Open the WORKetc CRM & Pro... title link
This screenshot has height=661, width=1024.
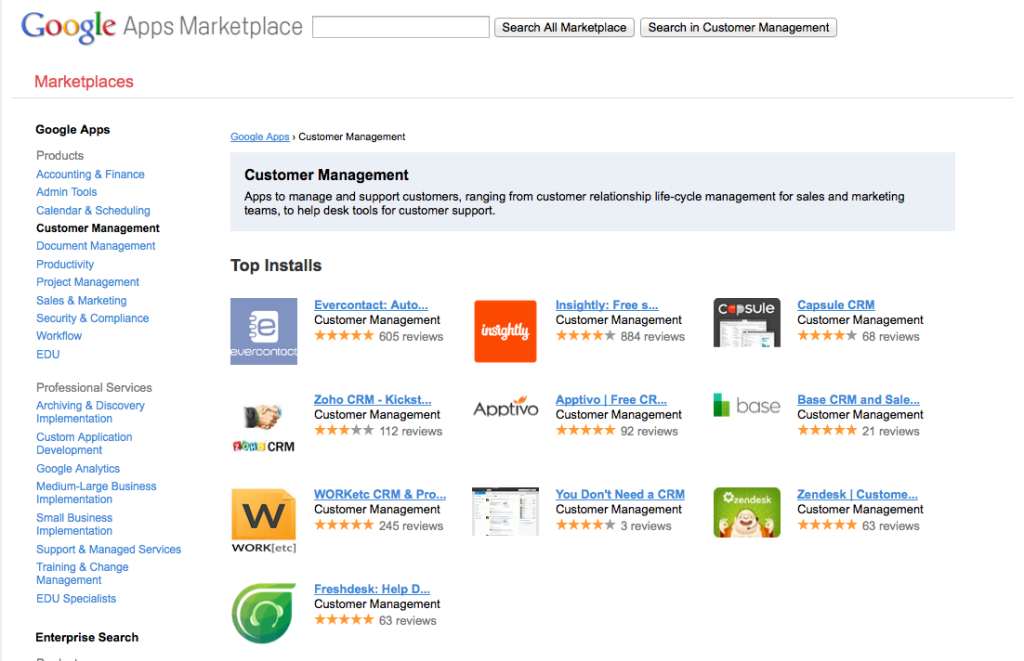(380, 494)
